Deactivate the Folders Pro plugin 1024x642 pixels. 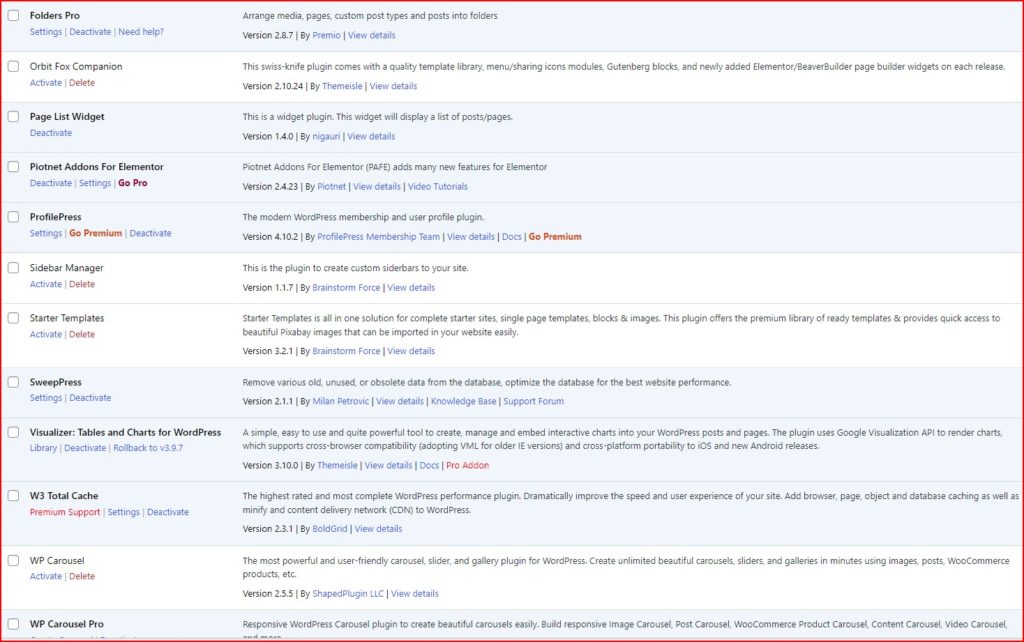(x=90, y=31)
